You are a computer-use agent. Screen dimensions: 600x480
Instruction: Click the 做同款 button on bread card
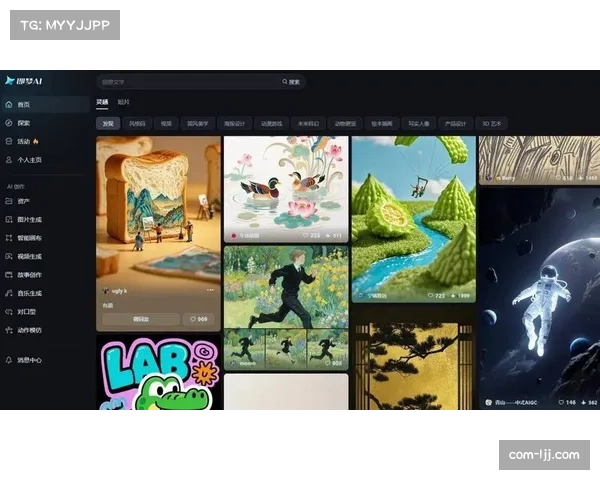[x=141, y=319]
